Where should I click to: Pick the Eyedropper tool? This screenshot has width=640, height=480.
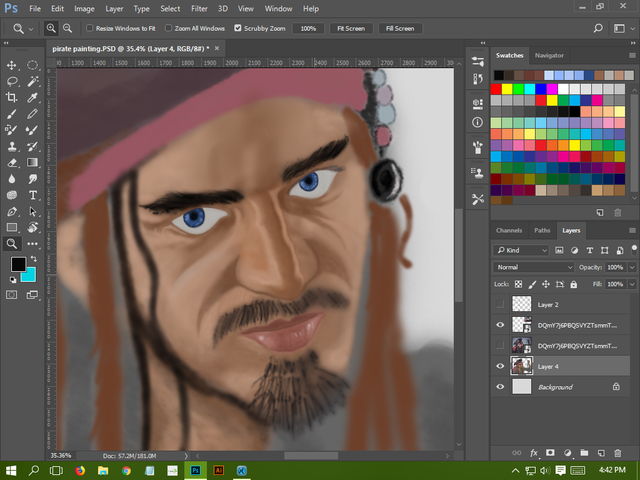[33, 97]
